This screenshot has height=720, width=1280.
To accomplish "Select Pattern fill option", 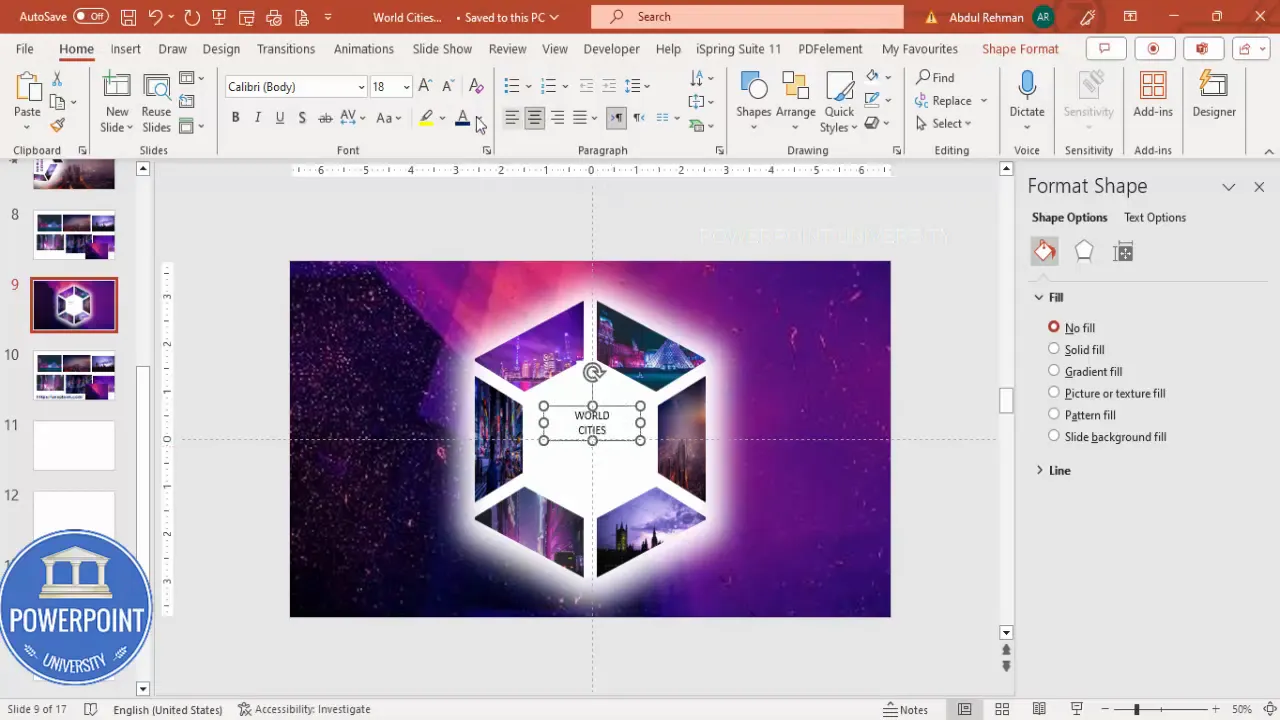I will (x=1082, y=415).
